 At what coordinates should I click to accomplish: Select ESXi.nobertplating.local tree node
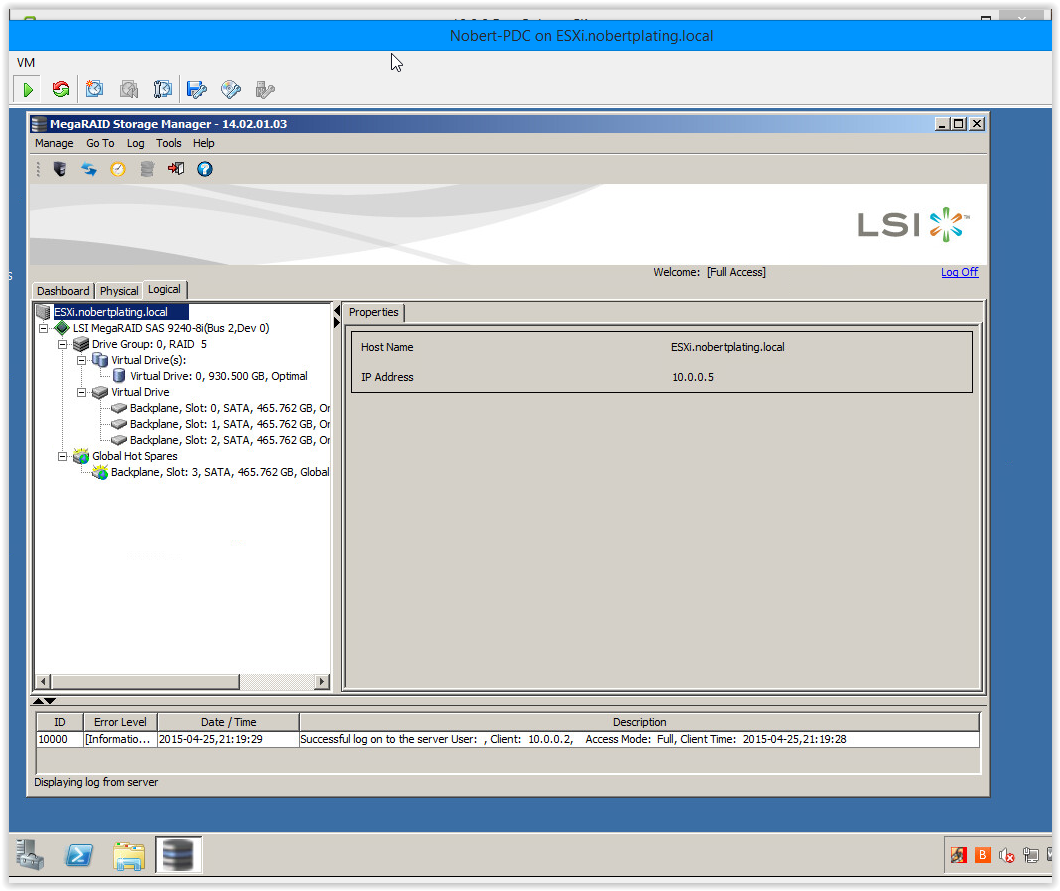[x=111, y=312]
